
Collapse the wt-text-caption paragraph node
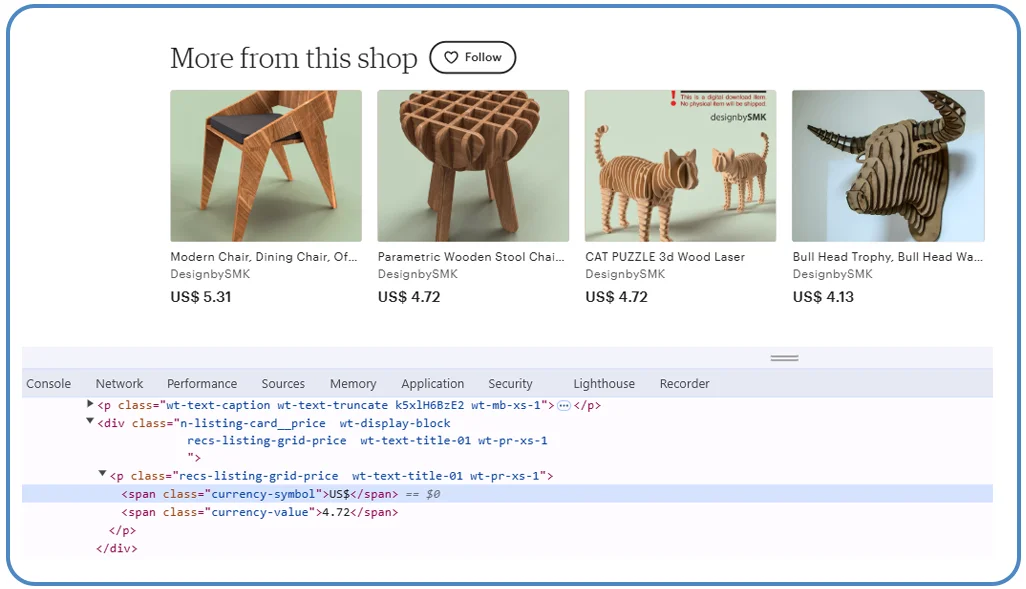pos(90,406)
